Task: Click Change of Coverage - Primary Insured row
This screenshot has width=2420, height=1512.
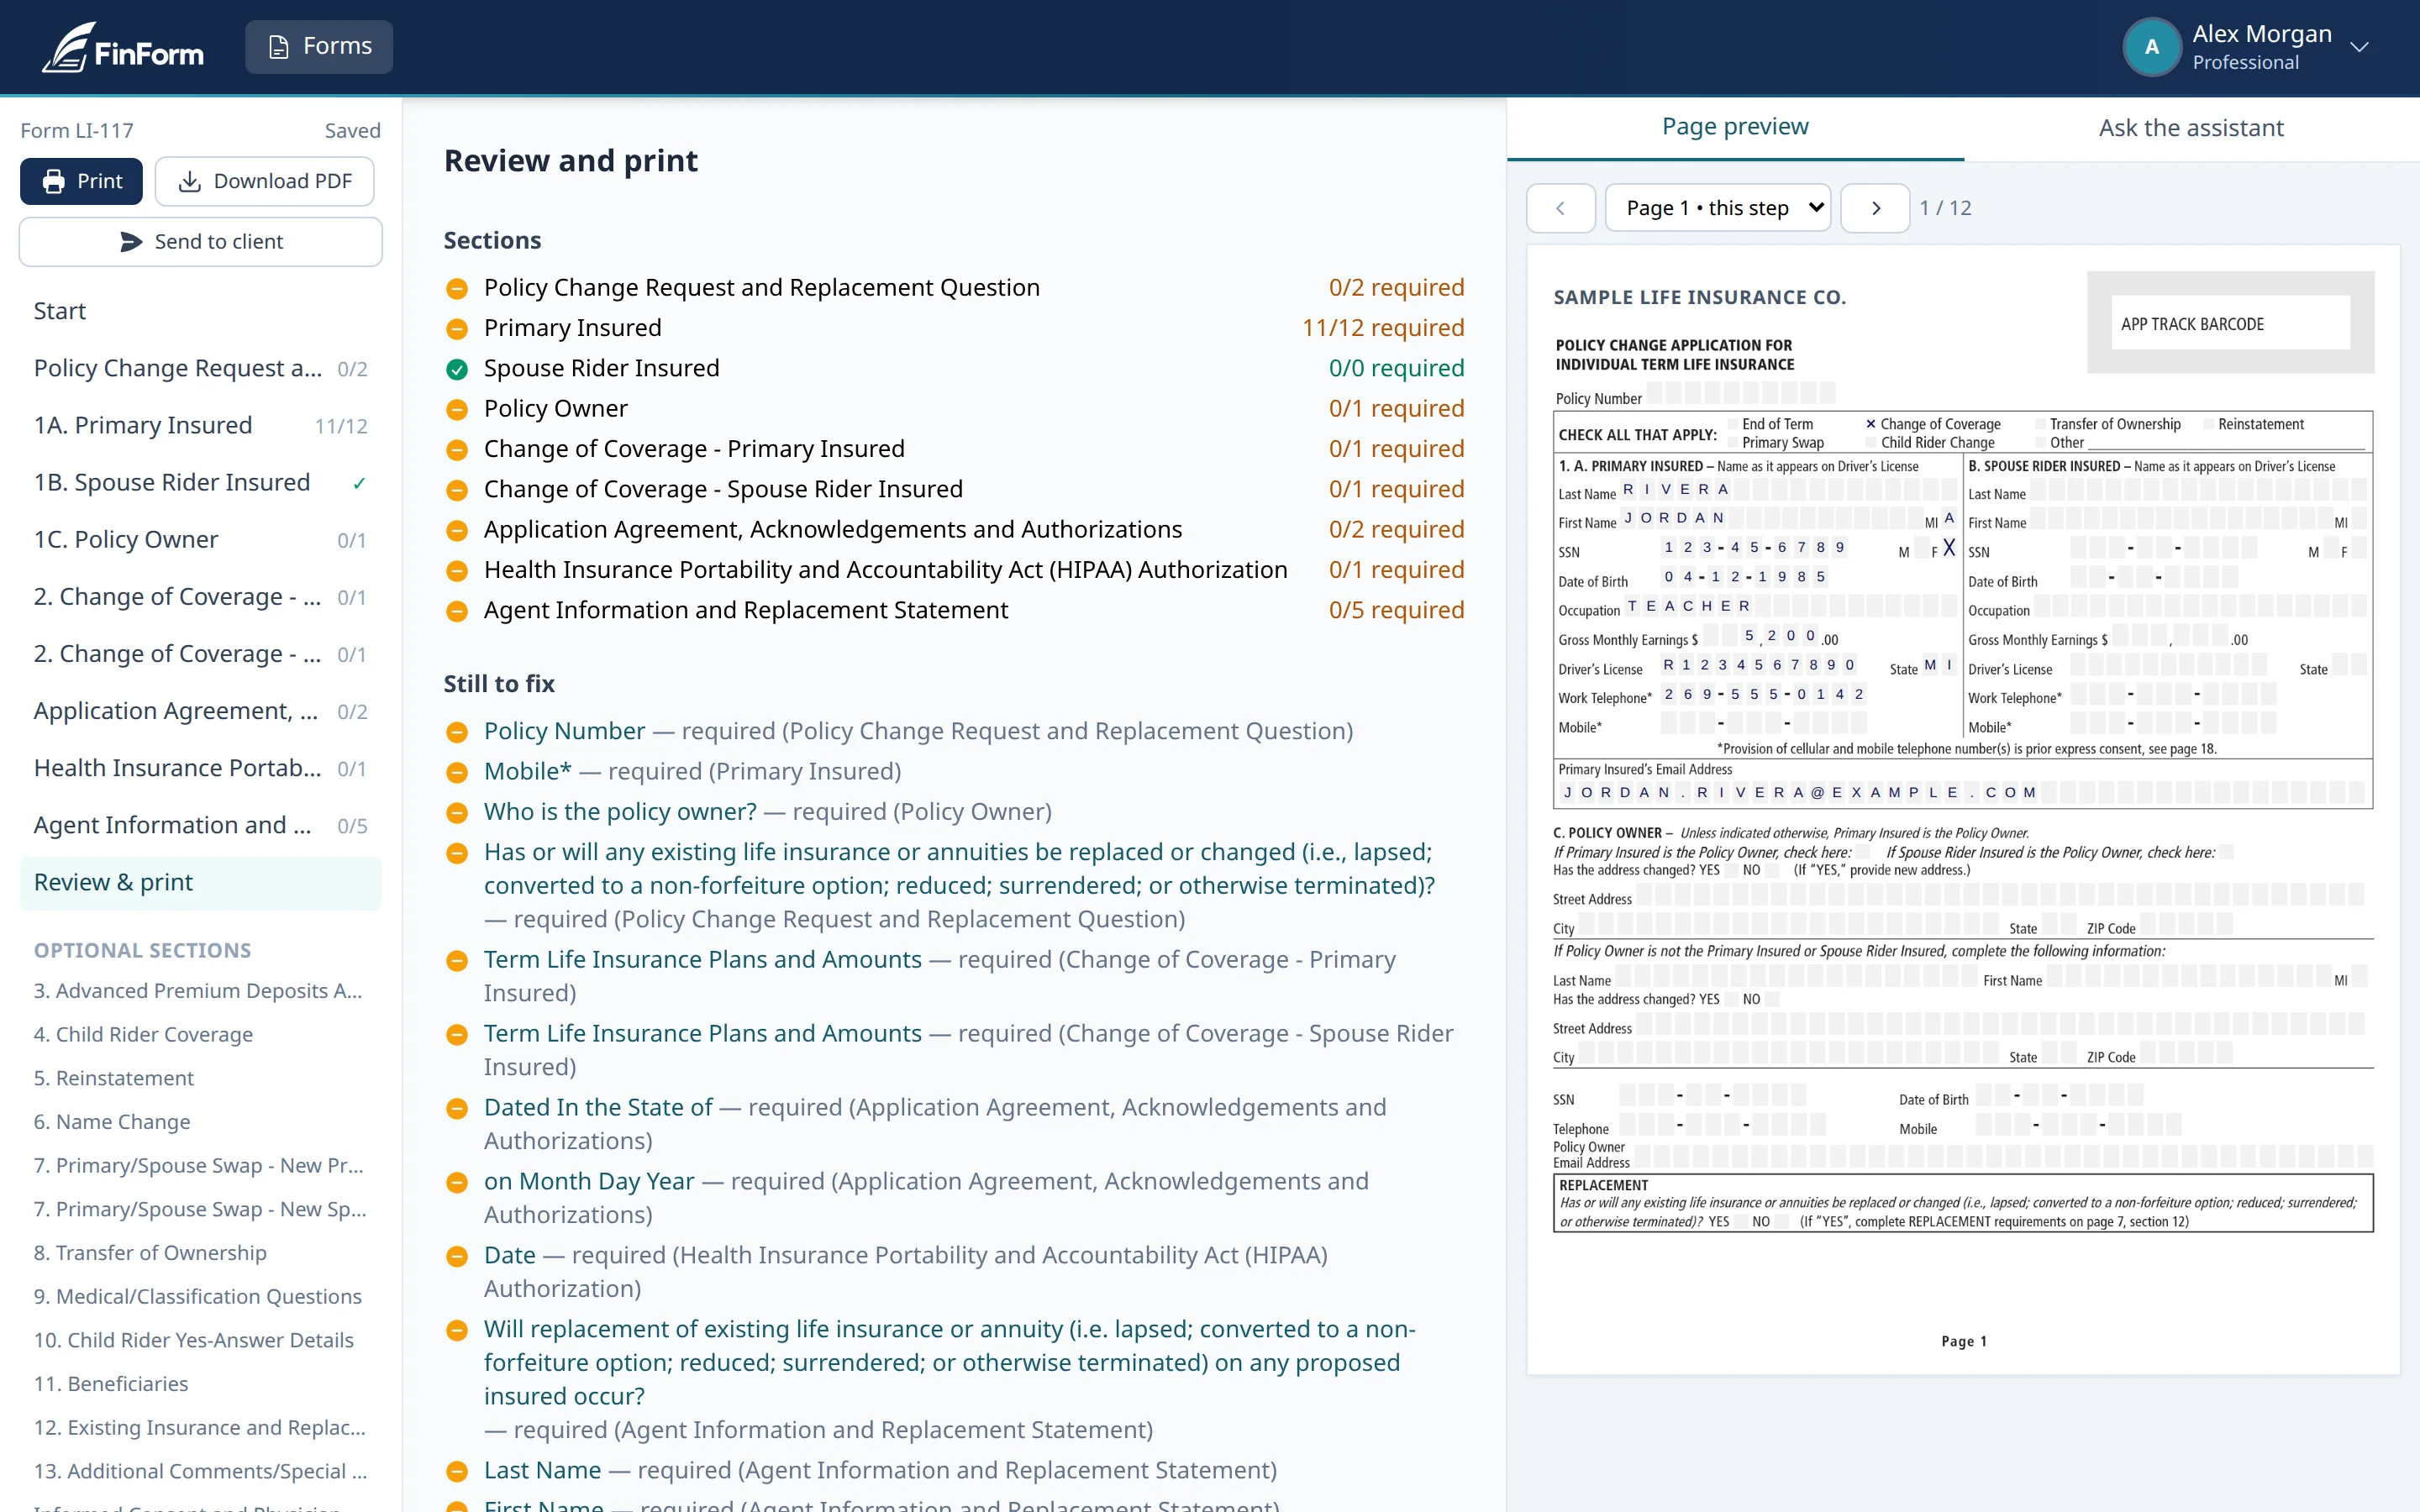Action: (x=955, y=449)
